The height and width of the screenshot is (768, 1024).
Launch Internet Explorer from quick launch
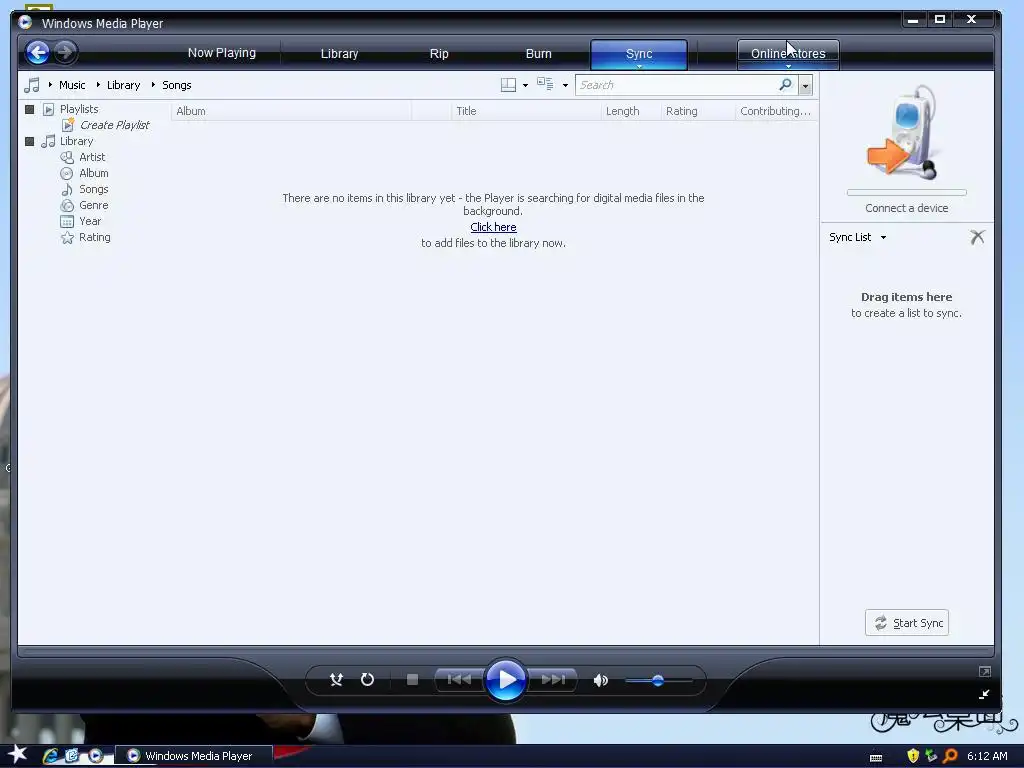coord(50,756)
